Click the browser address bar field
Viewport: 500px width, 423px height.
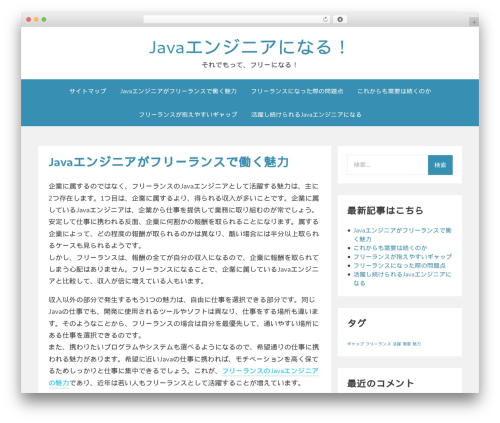coord(237,20)
